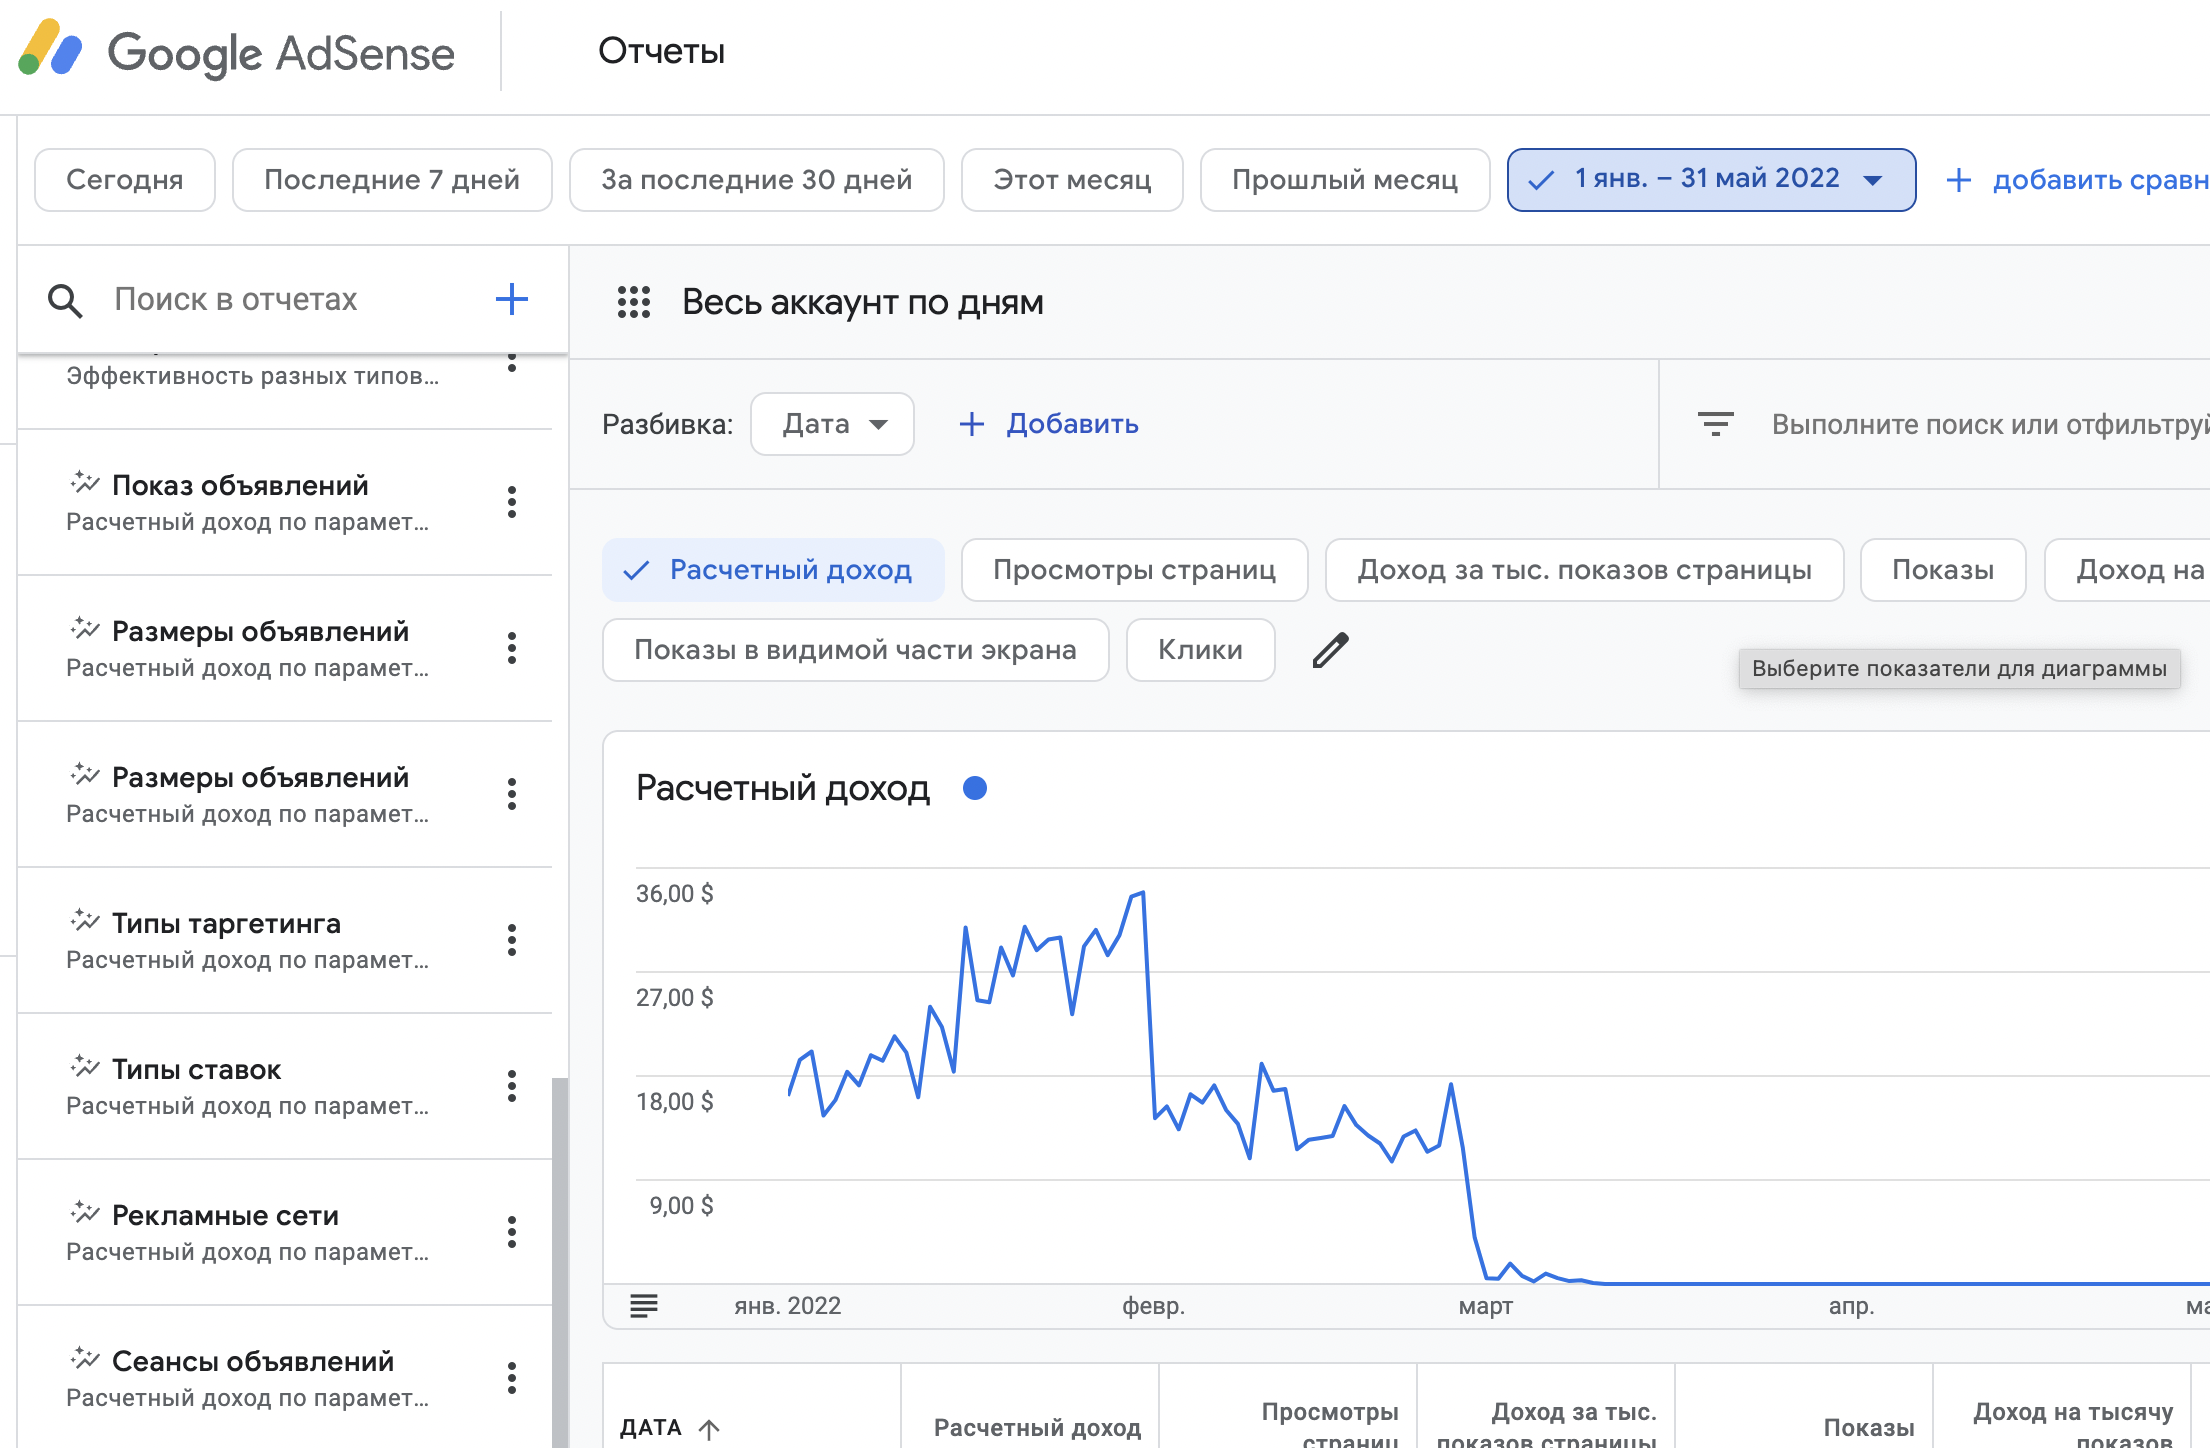Sort by ДАТА column header arrow
Screen dimensions: 2210x1448
coord(709,1428)
